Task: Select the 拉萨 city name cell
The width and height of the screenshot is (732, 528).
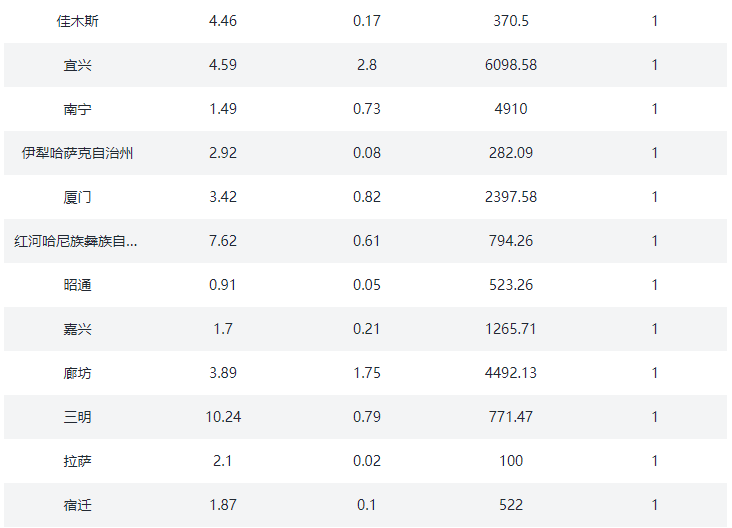Action: (x=77, y=461)
